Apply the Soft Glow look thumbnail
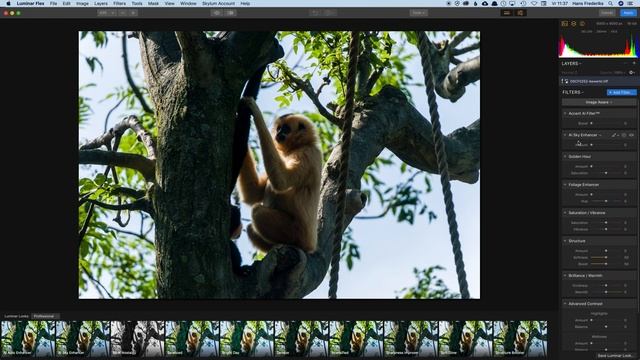Screen dimensions: 640x360 coord(465,338)
